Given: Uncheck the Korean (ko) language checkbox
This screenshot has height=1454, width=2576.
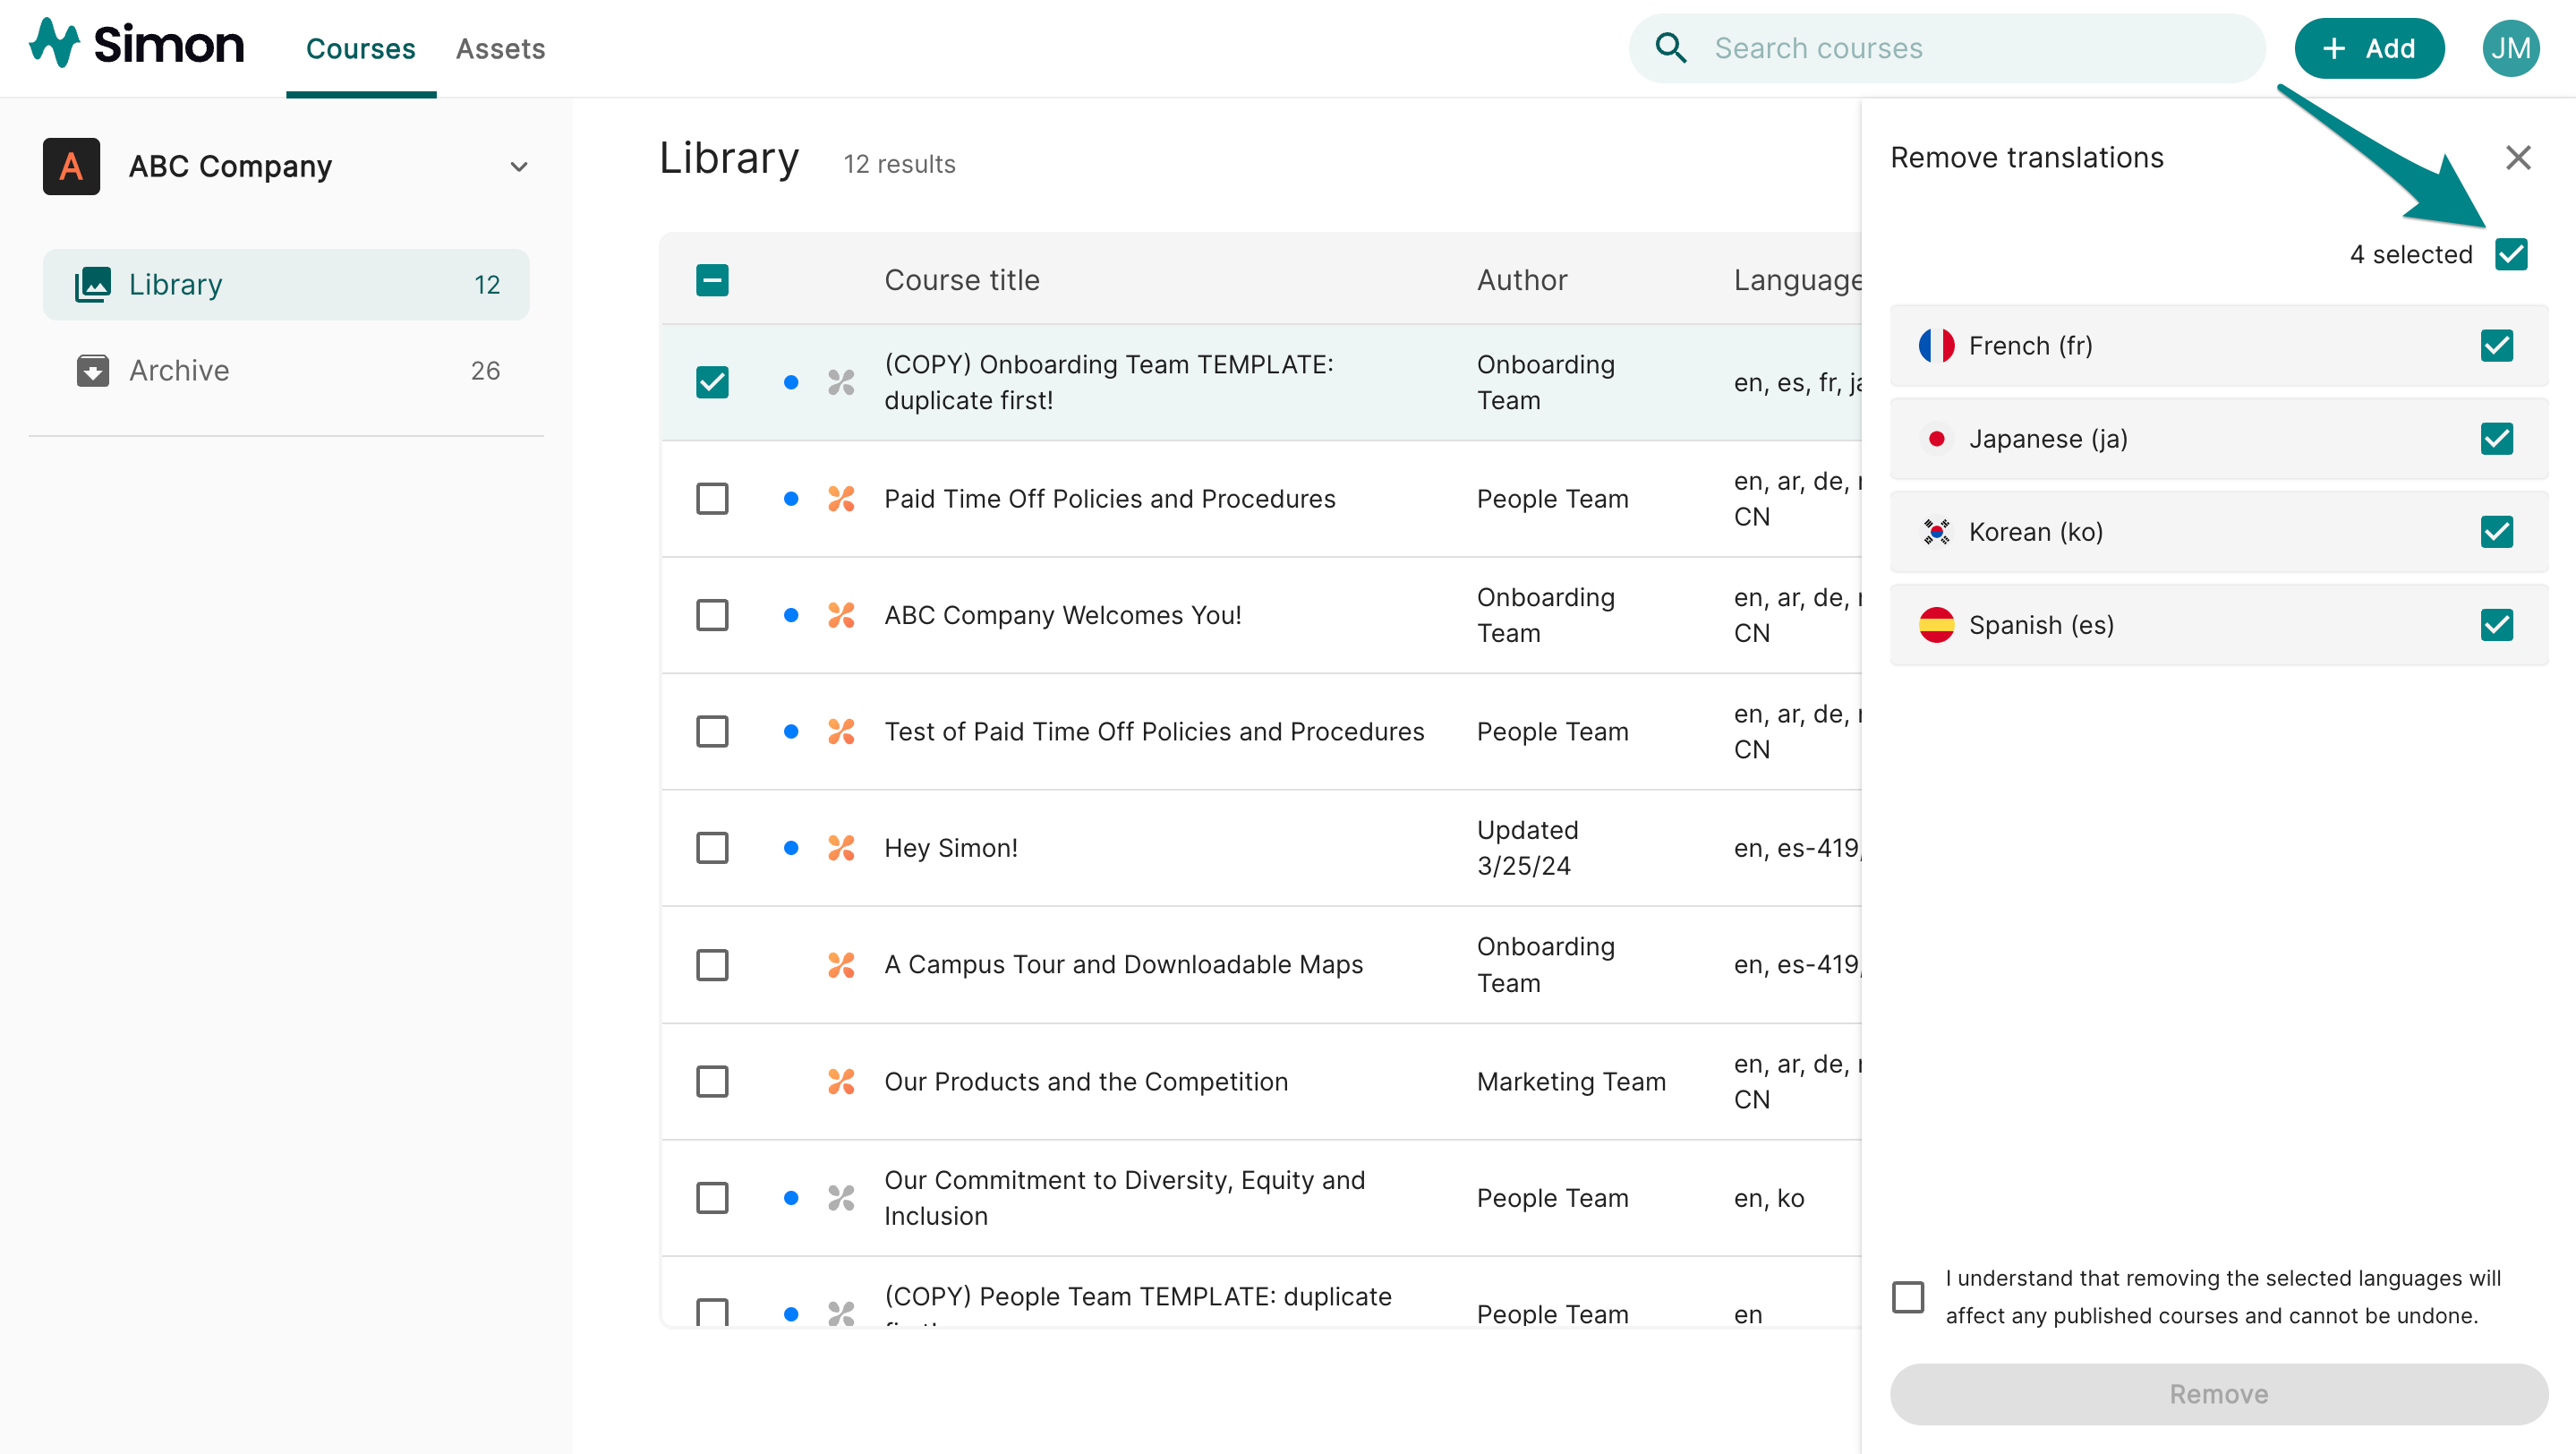Looking at the screenshot, I should point(2496,531).
